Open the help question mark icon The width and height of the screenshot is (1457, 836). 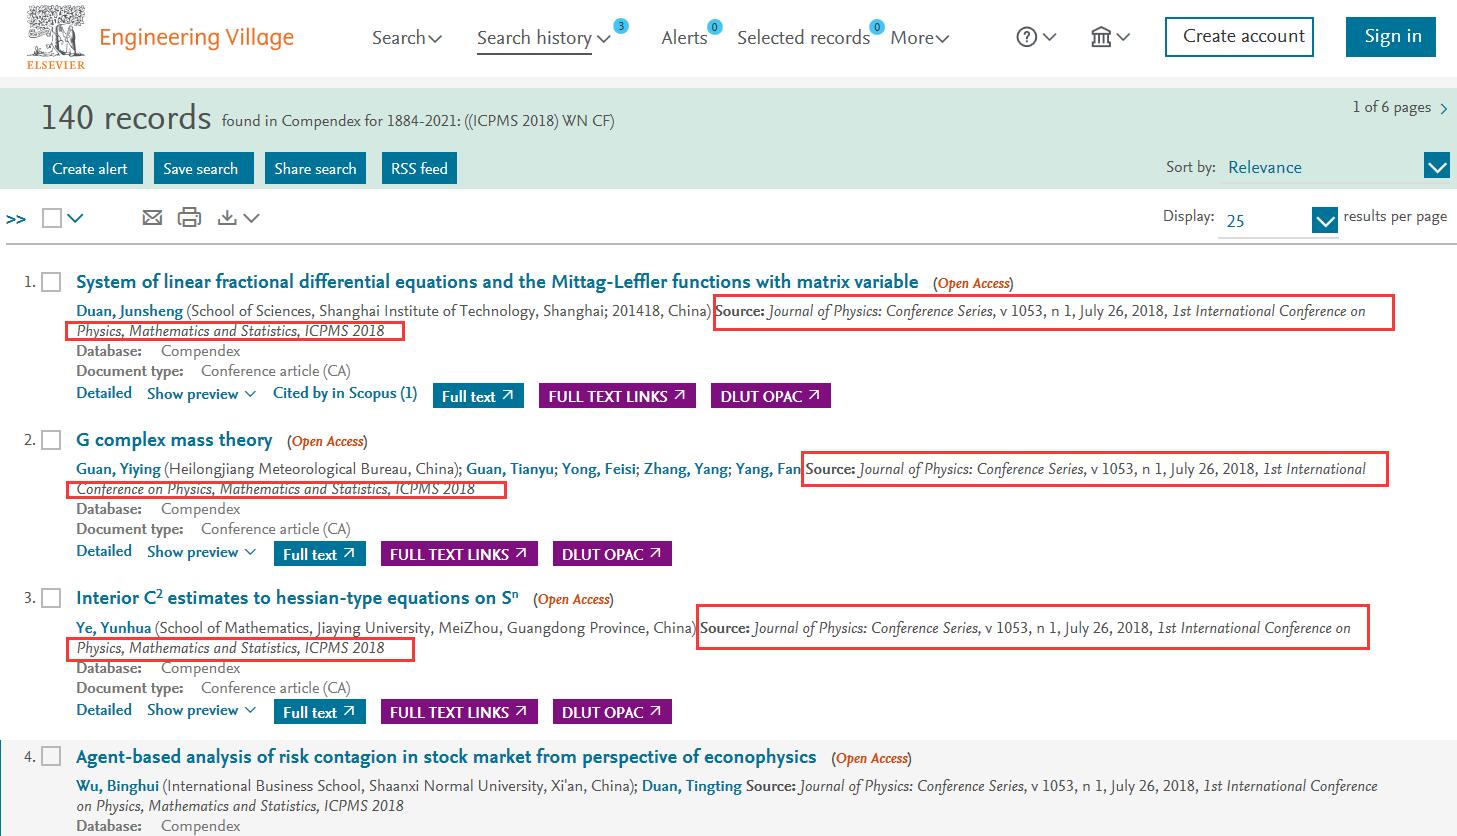point(1027,37)
